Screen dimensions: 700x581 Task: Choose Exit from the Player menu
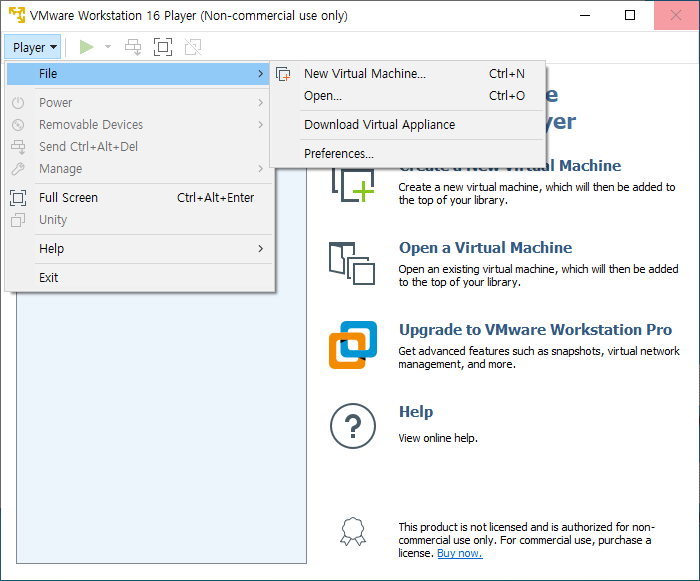point(138,278)
